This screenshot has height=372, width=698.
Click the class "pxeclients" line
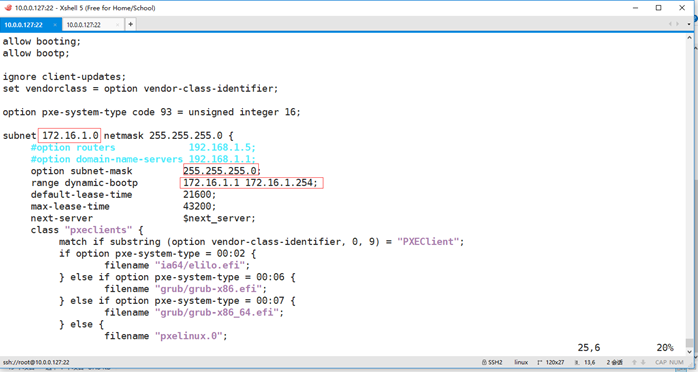click(x=87, y=230)
